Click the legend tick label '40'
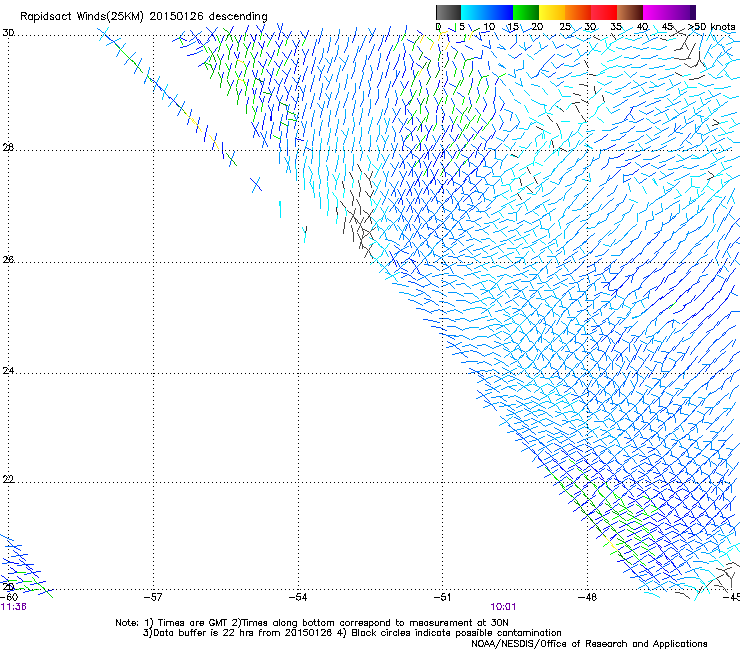Viewport: 740px width, 650px height. [642, 27]
